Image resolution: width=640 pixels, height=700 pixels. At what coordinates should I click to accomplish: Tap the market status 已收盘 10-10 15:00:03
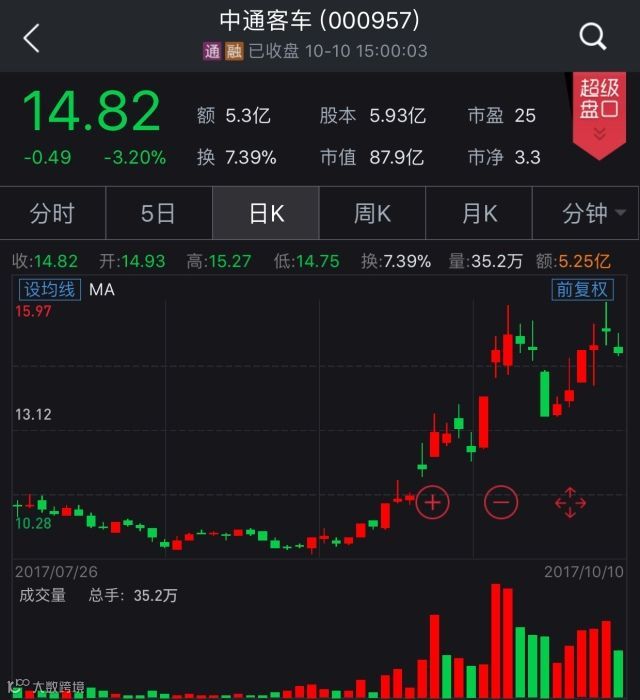[338, 51]
